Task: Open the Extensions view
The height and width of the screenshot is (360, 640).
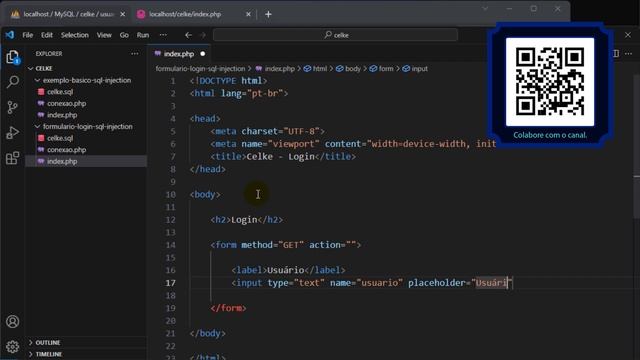Action: click(13, 158)
